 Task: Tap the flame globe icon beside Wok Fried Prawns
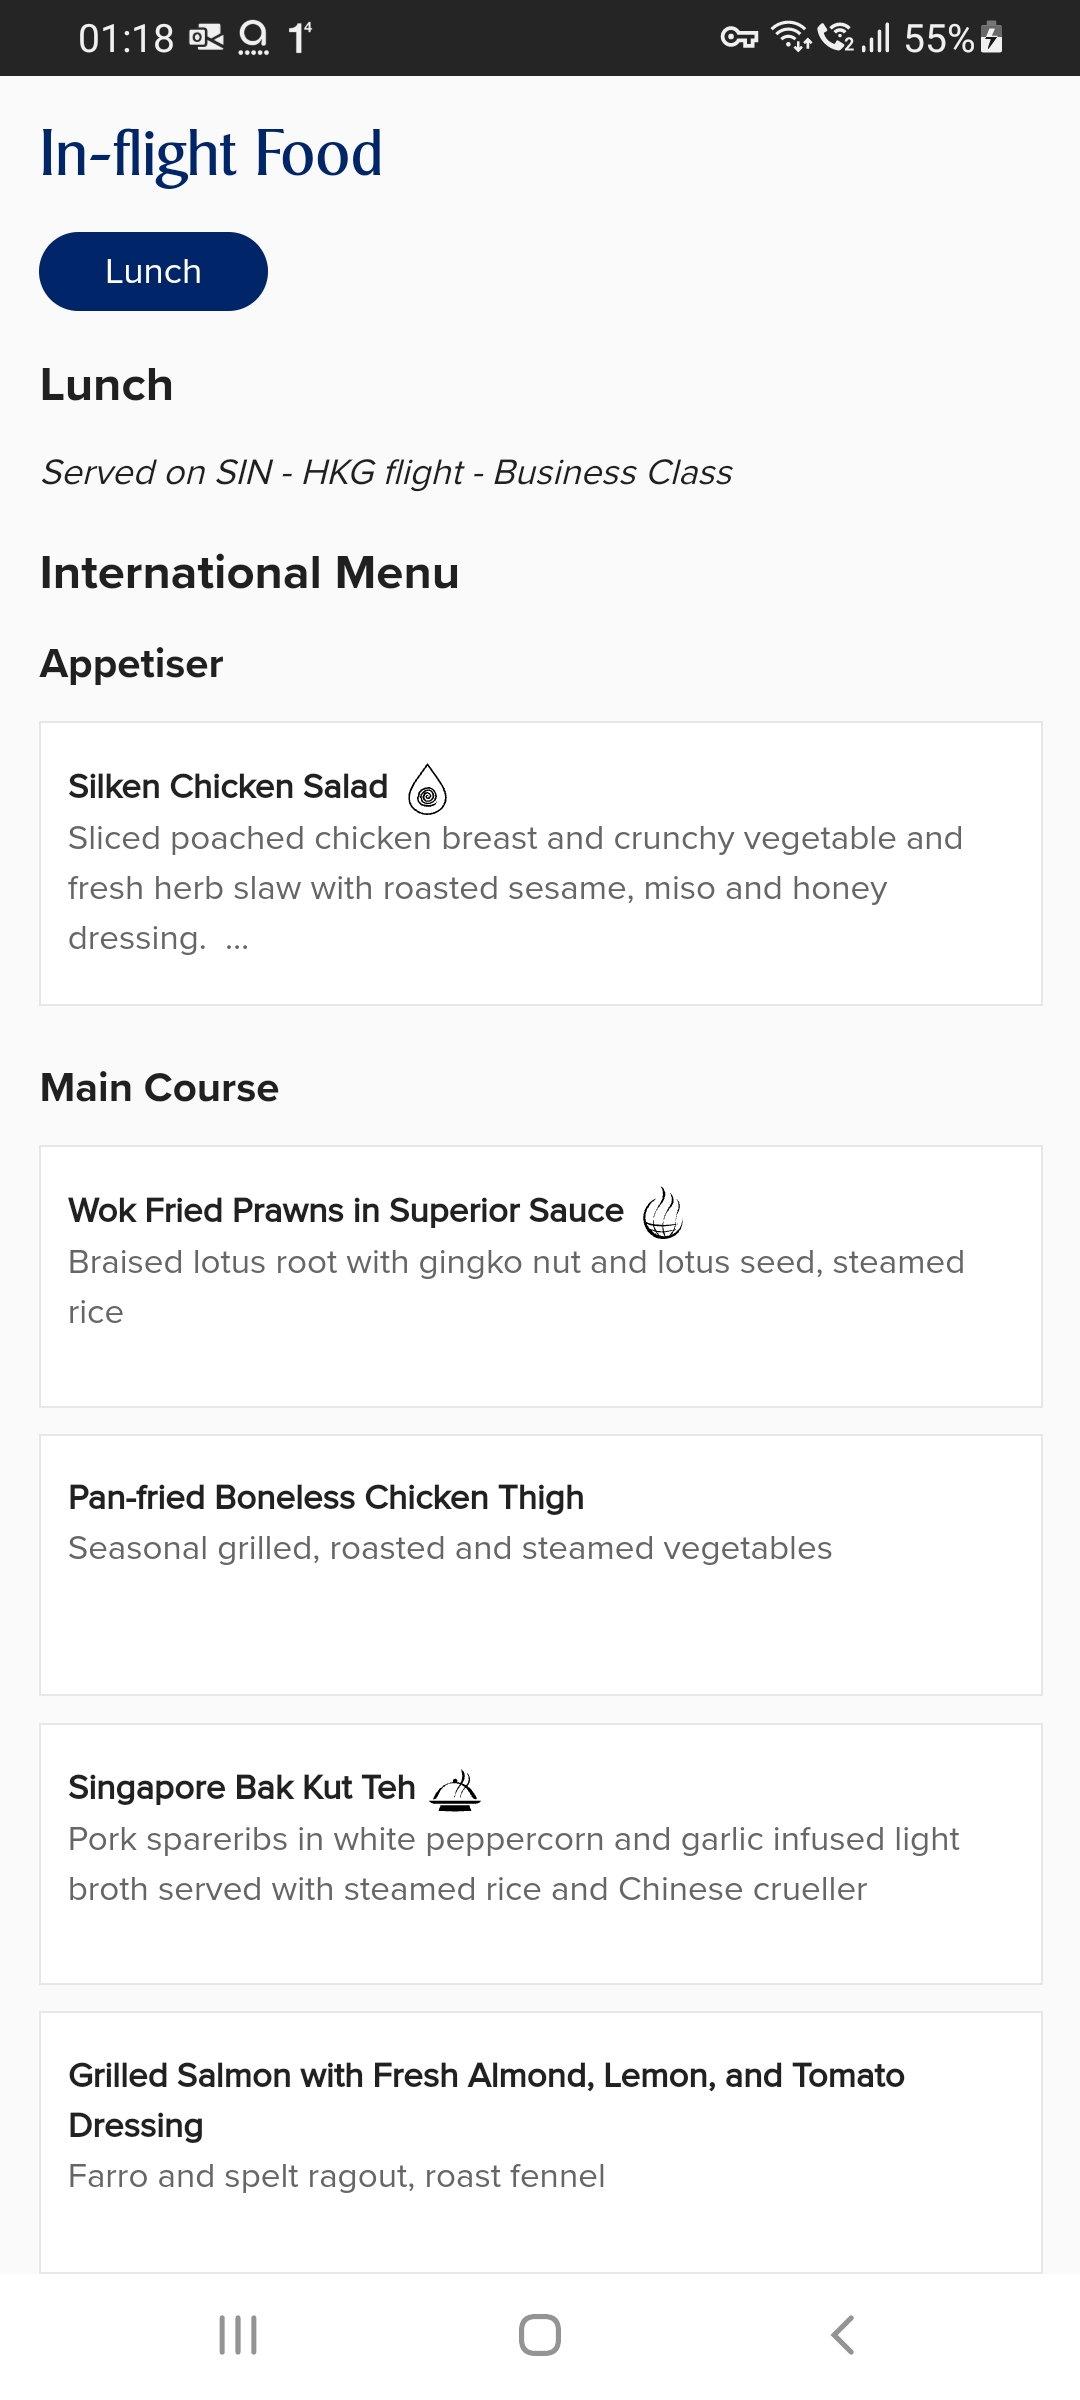[x=662, y=1213]
